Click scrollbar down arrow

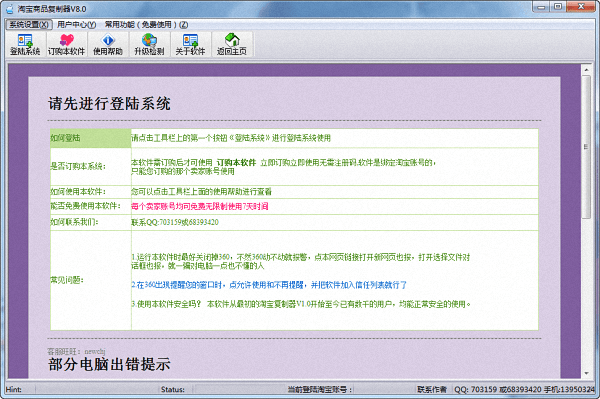point(586,373)
